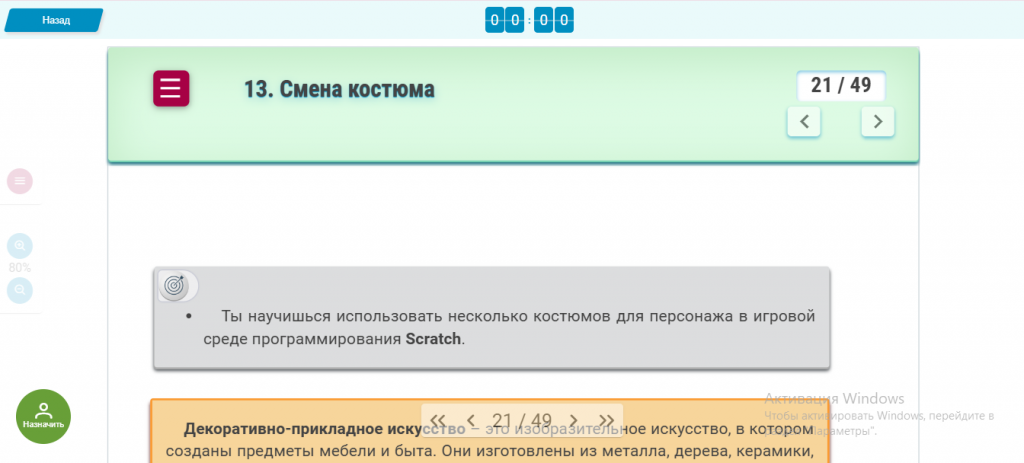Click person icon on green Назначить button
The width and height of the screenshot is (1024, 463).
(x=43, y=410)
